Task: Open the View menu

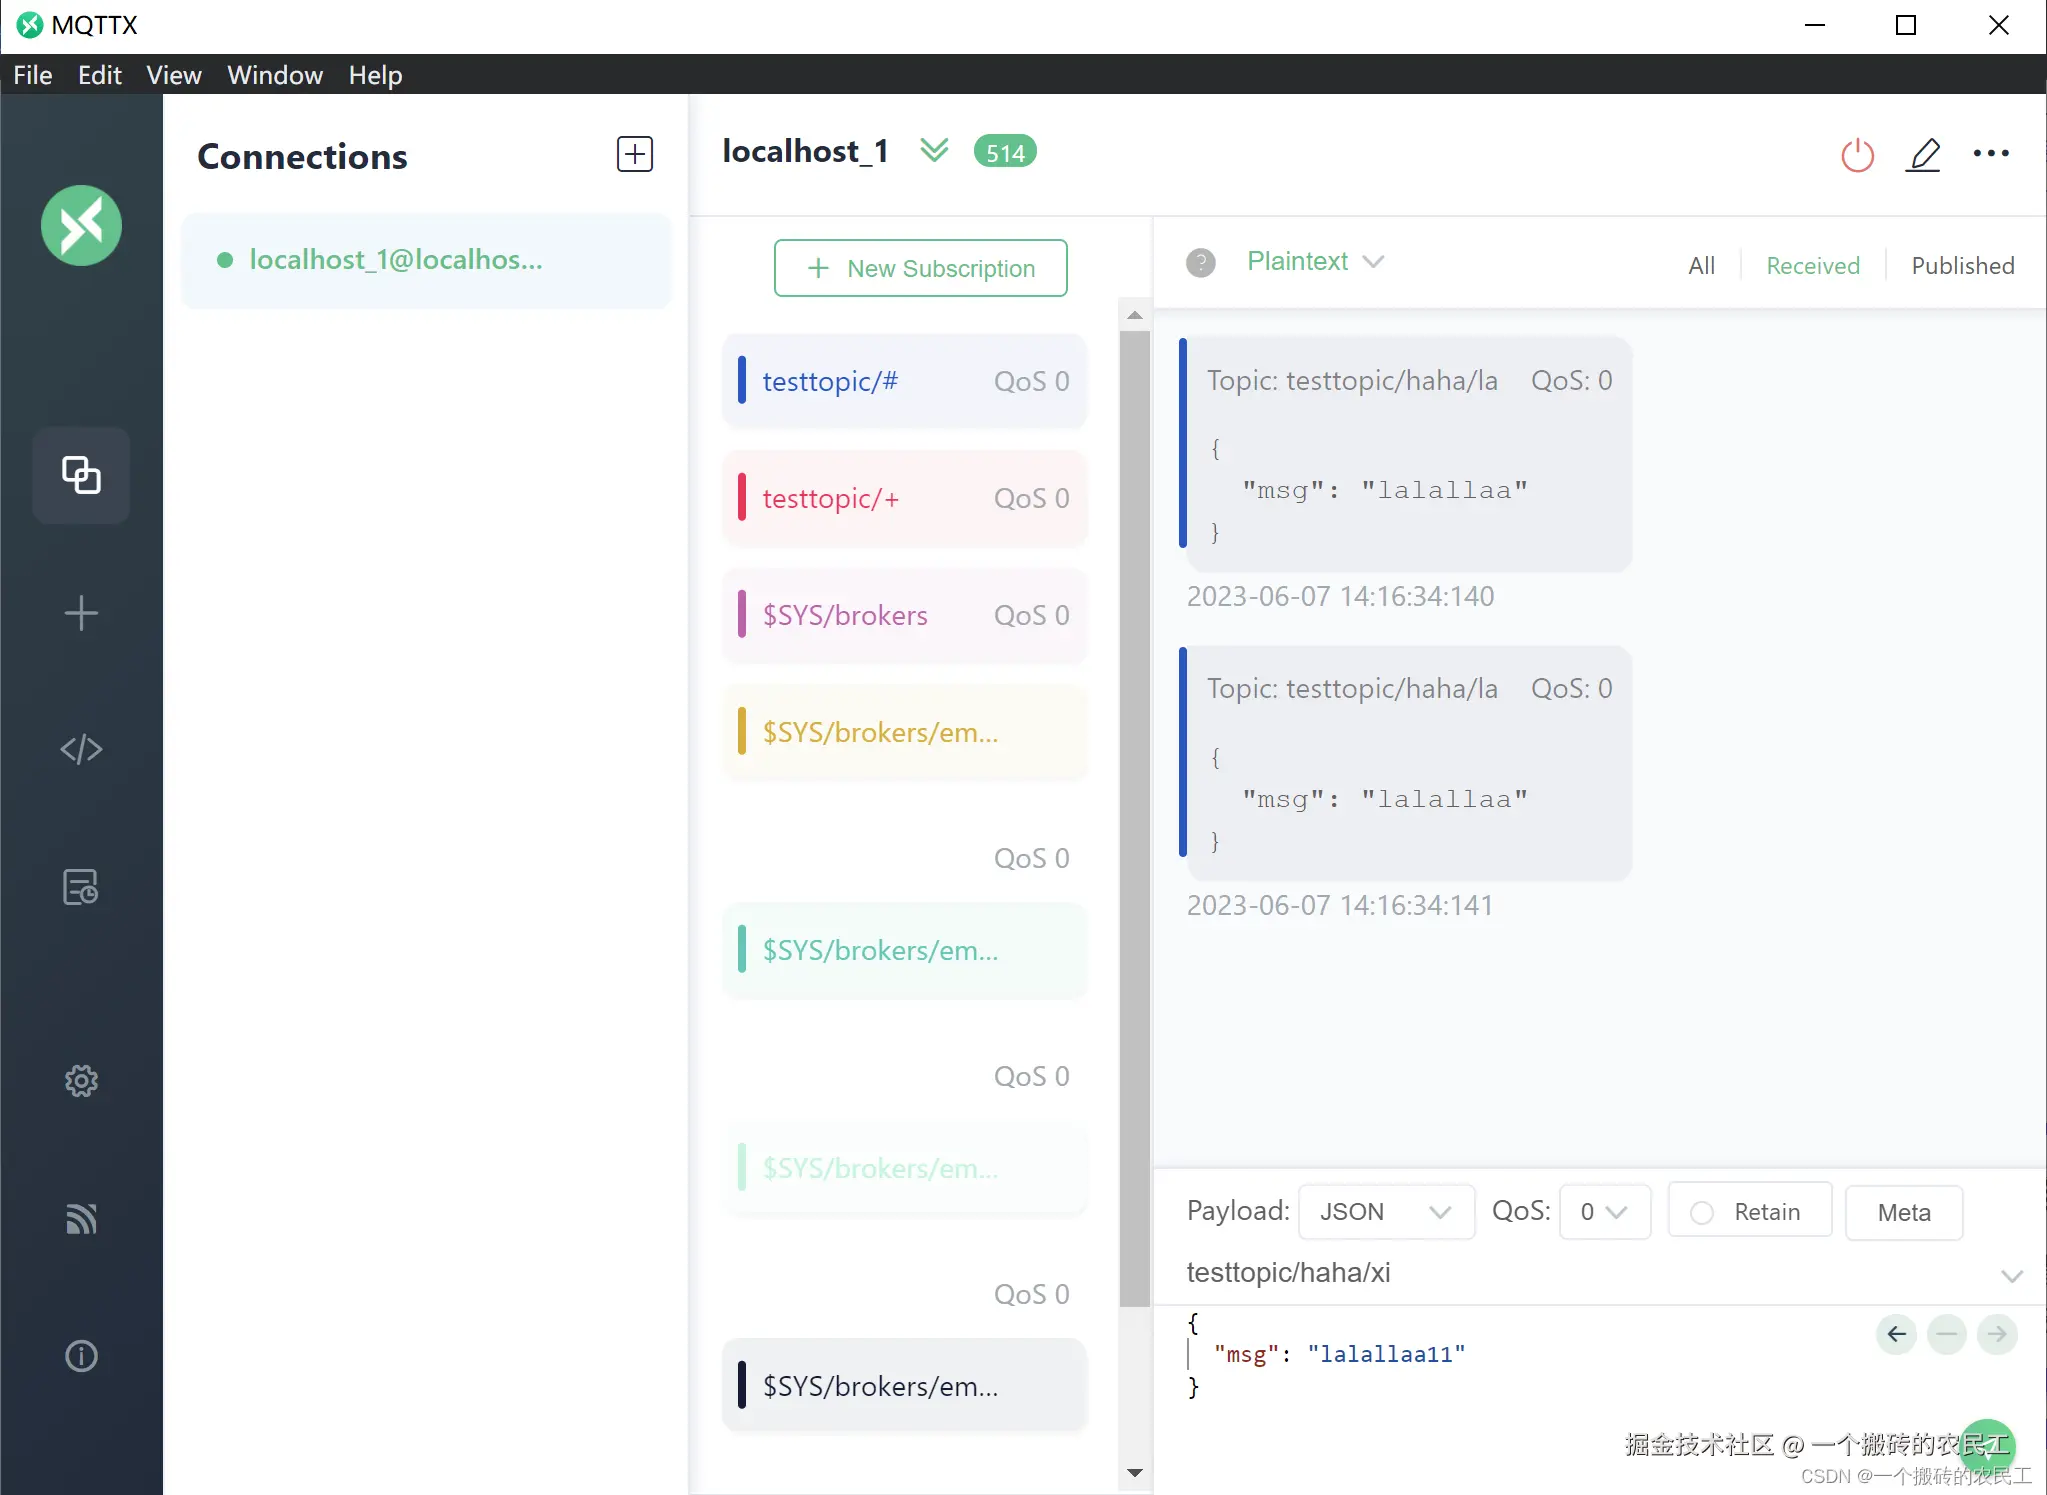Action: [173, 75]
